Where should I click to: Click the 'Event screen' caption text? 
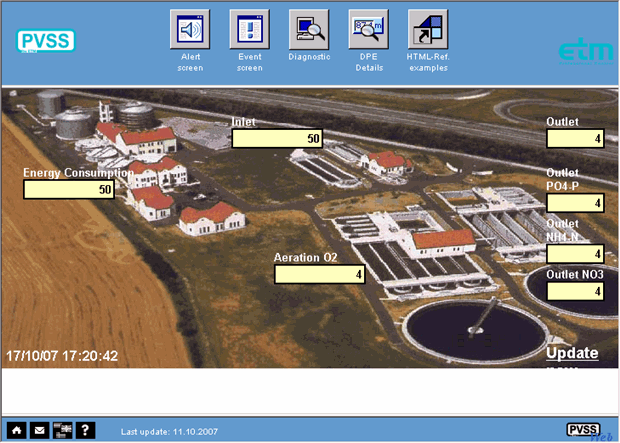tap(250, 62)
